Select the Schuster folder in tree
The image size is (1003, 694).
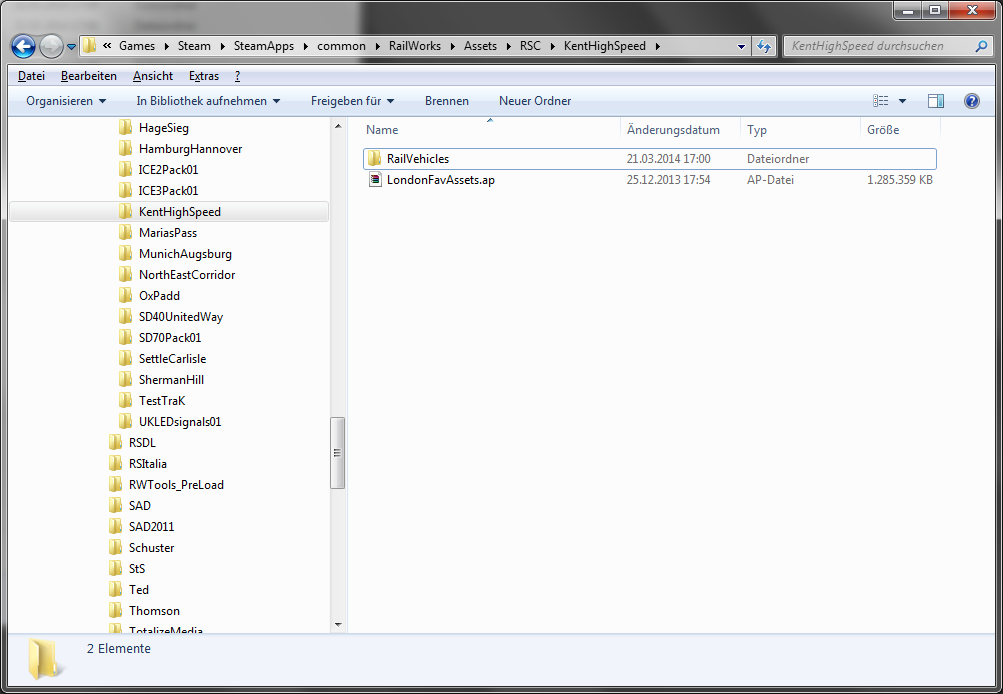pos(152,548)
